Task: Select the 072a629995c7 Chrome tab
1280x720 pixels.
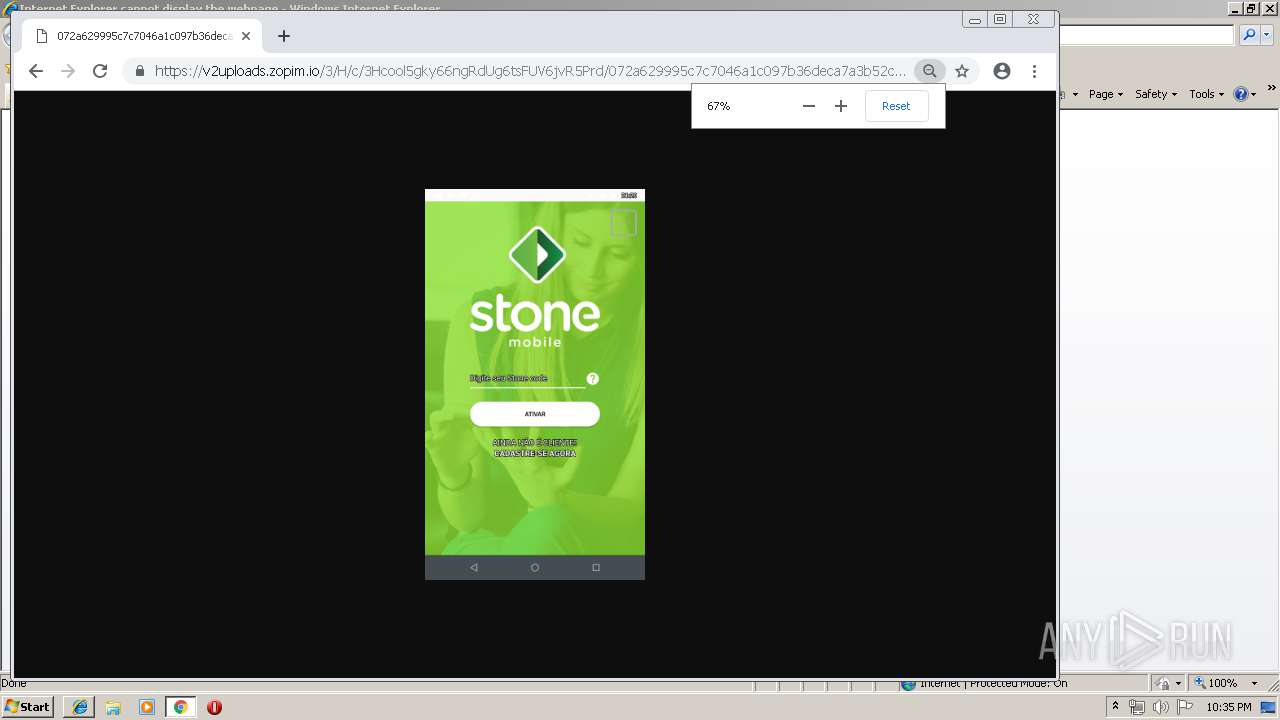Action: [140, 36]
